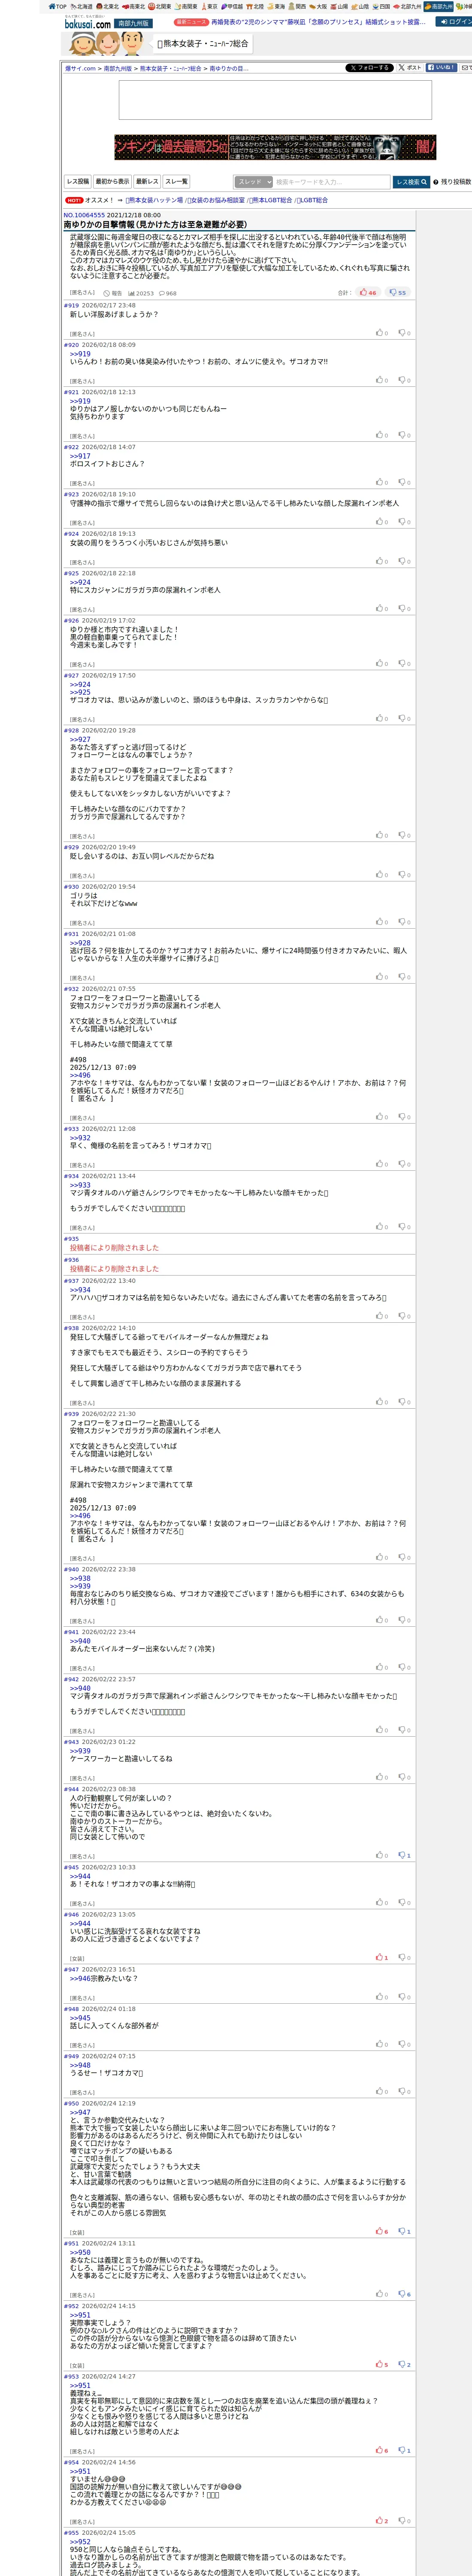
Task: Click the bakusai.com logo
Action: (x=88, y=23)
